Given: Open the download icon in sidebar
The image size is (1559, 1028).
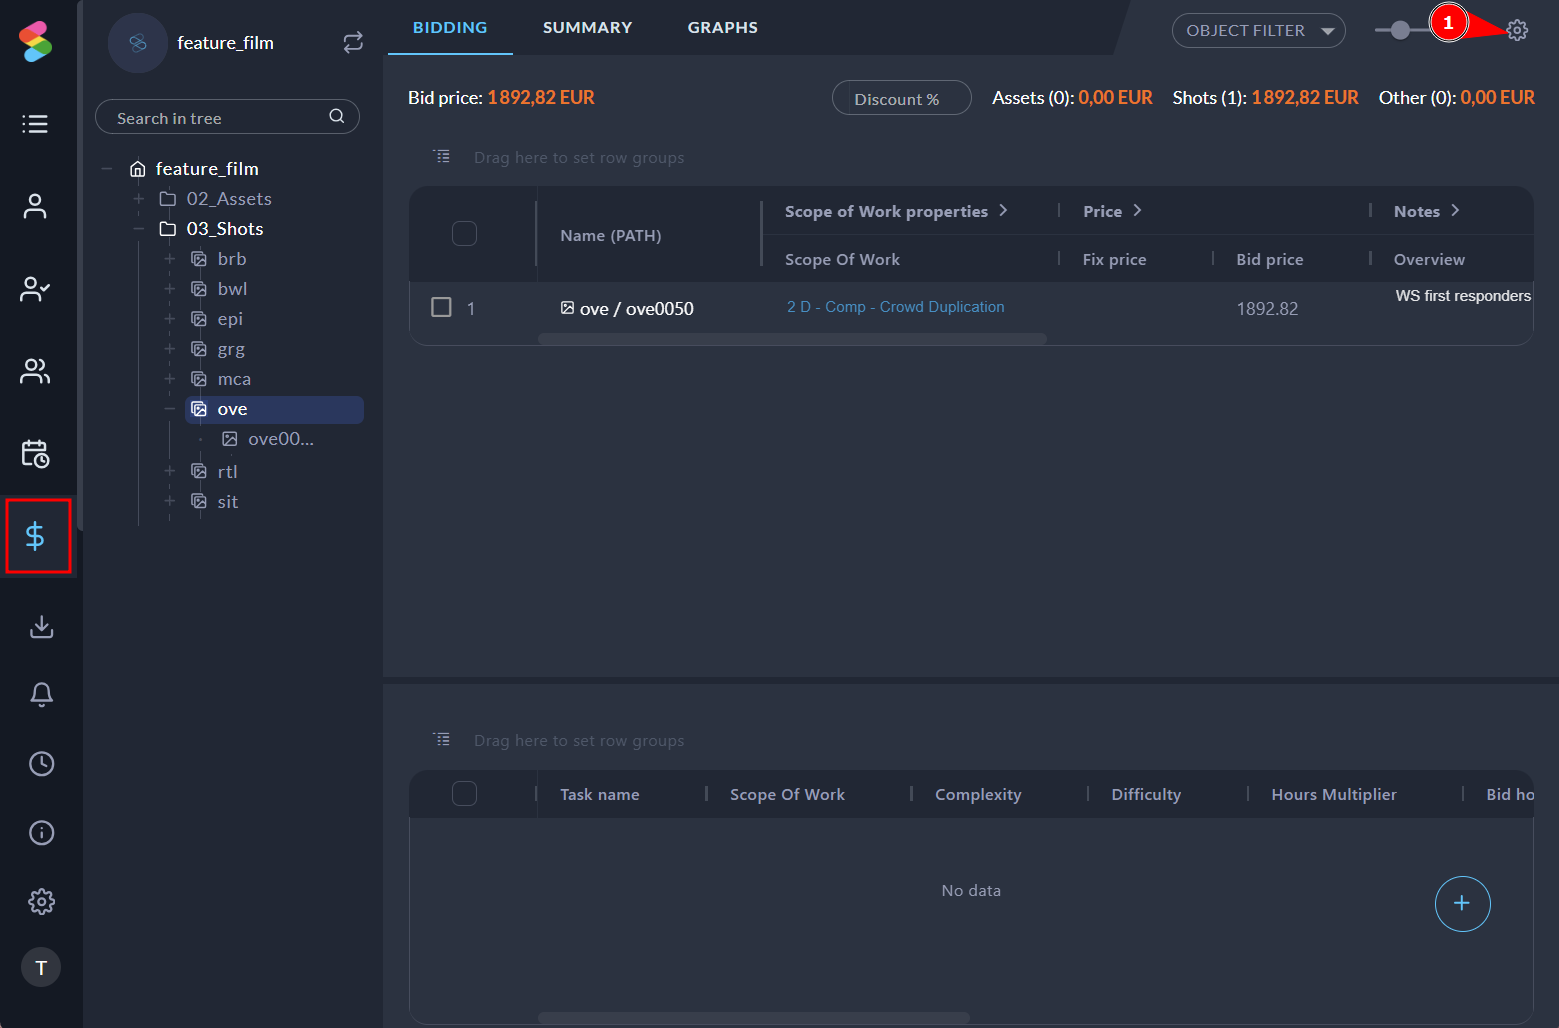Looking at the screenshot, I should (x=41, y=626).
